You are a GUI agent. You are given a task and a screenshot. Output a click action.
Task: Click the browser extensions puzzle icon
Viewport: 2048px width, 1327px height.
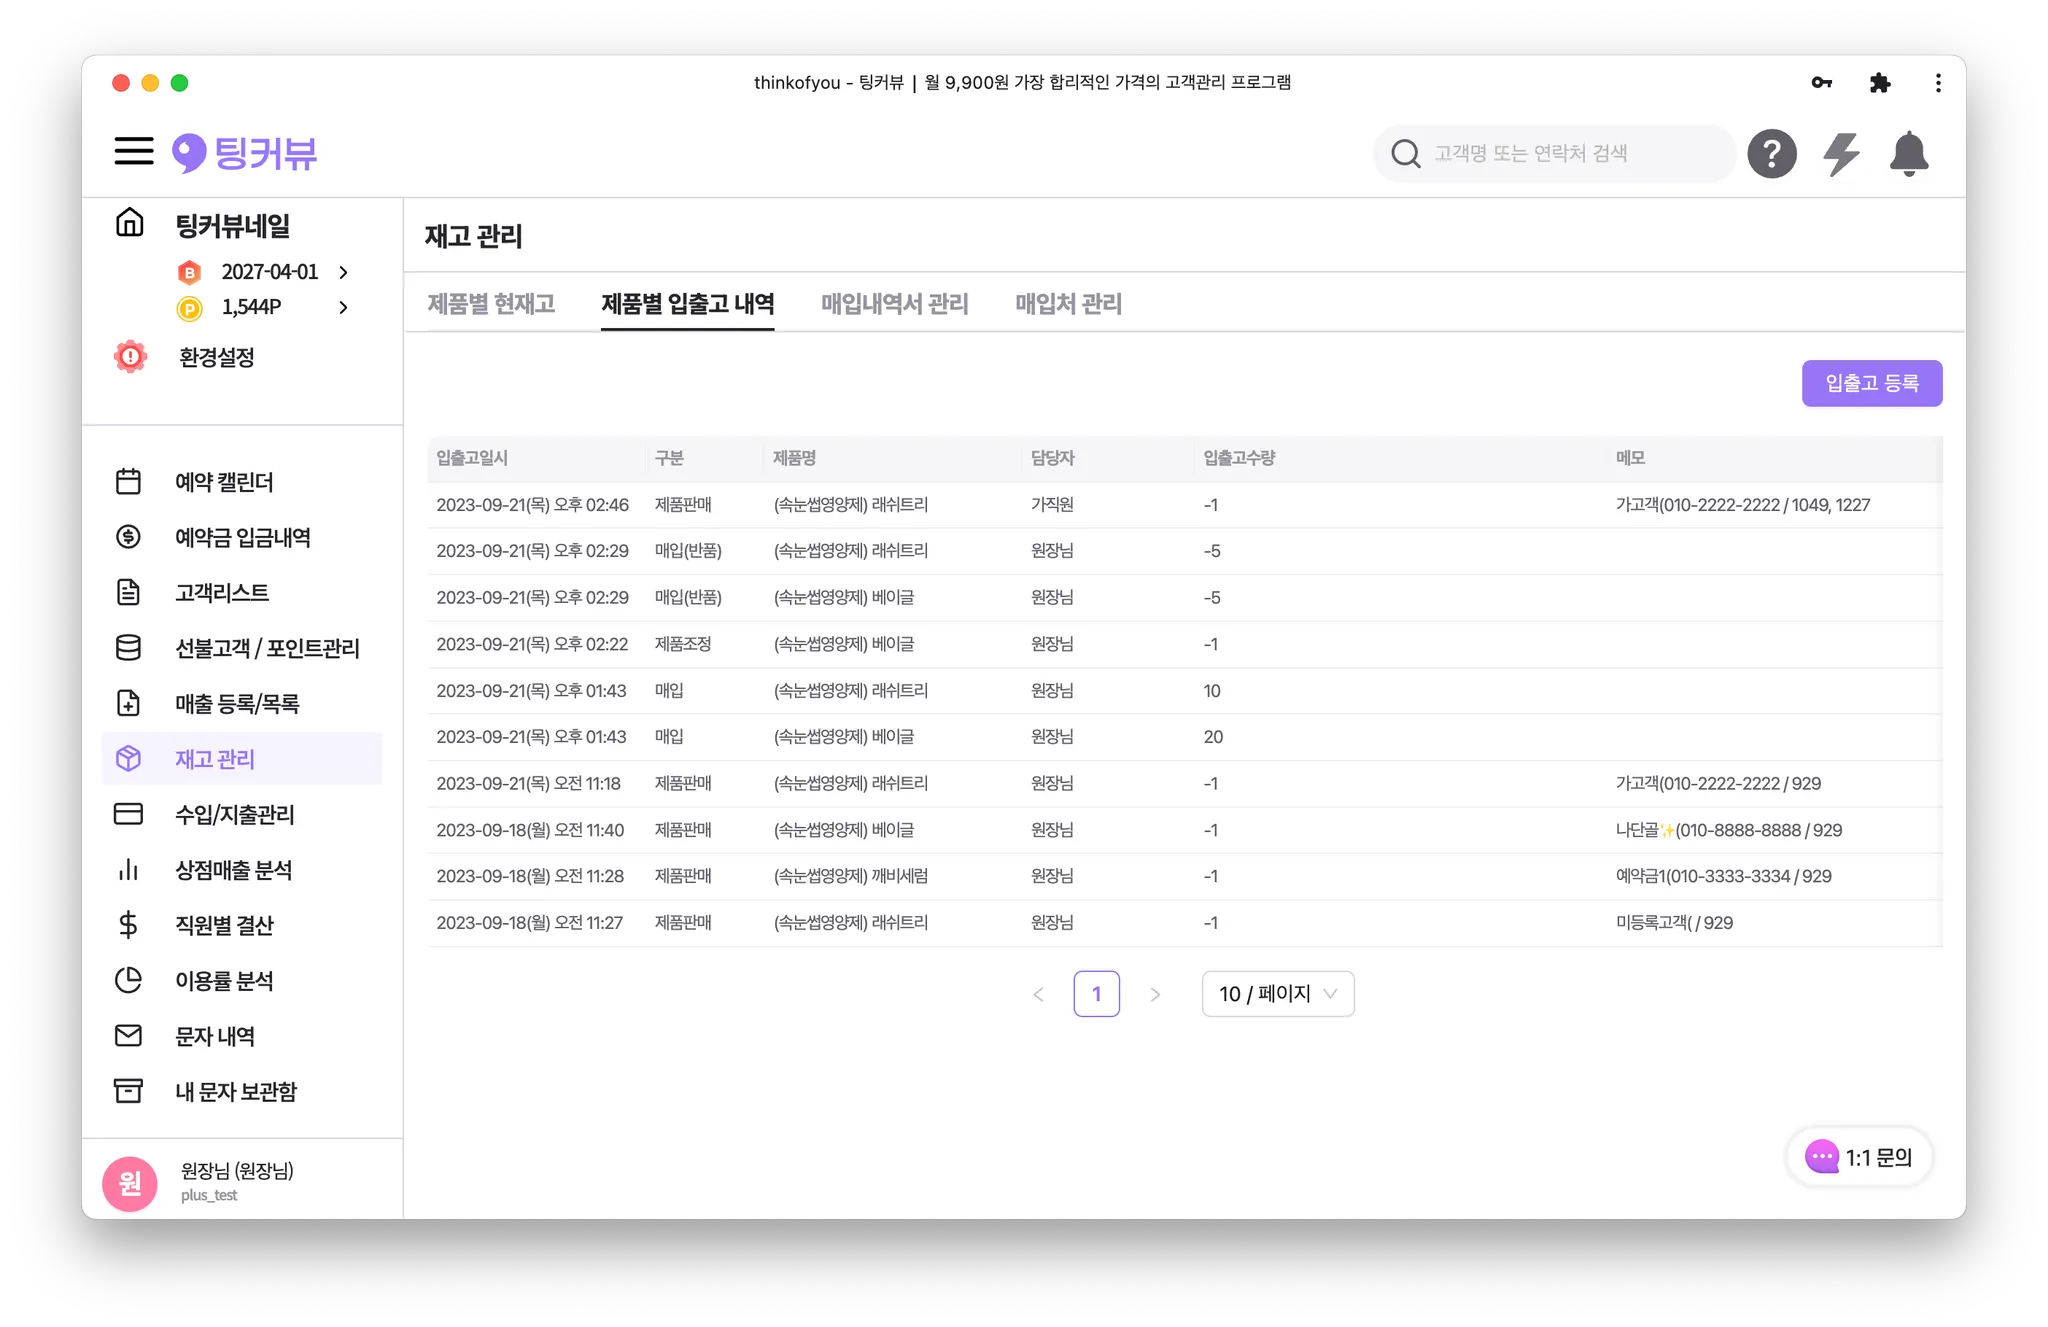[1879, 83]
